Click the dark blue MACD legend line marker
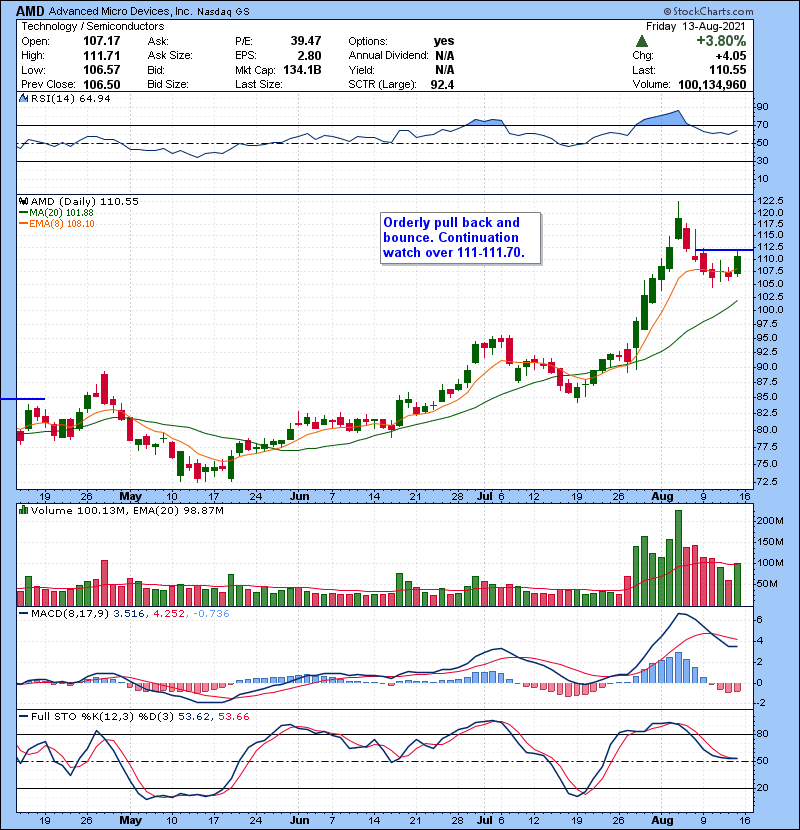The image size is (800, 830). 23,614
